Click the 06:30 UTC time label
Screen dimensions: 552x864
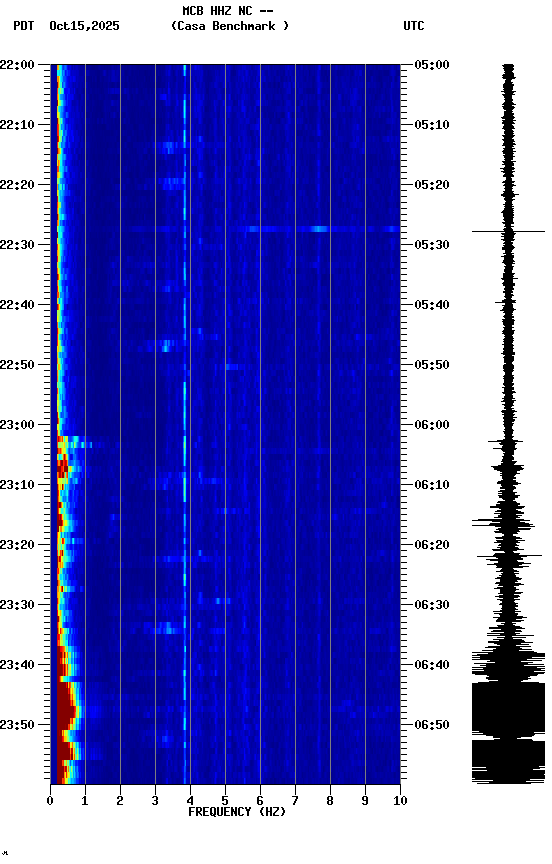[x=432, y=606]
